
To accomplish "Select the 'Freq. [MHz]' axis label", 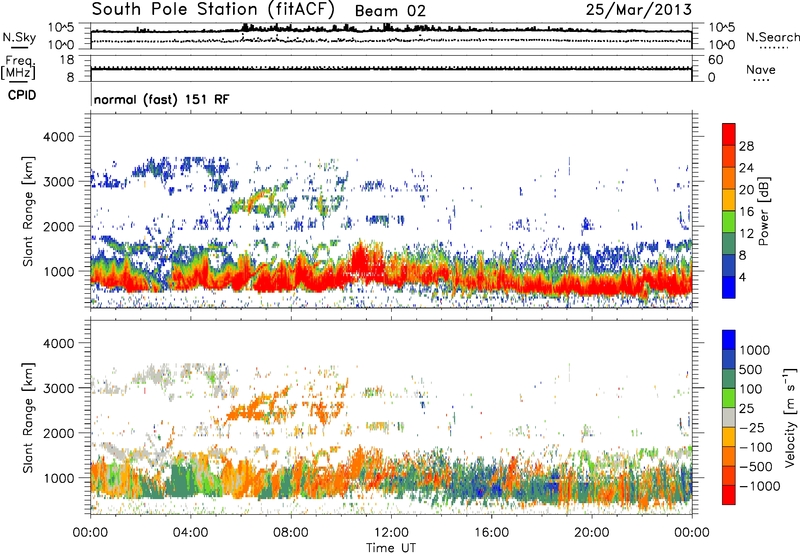I will click(x=19, y=68).
